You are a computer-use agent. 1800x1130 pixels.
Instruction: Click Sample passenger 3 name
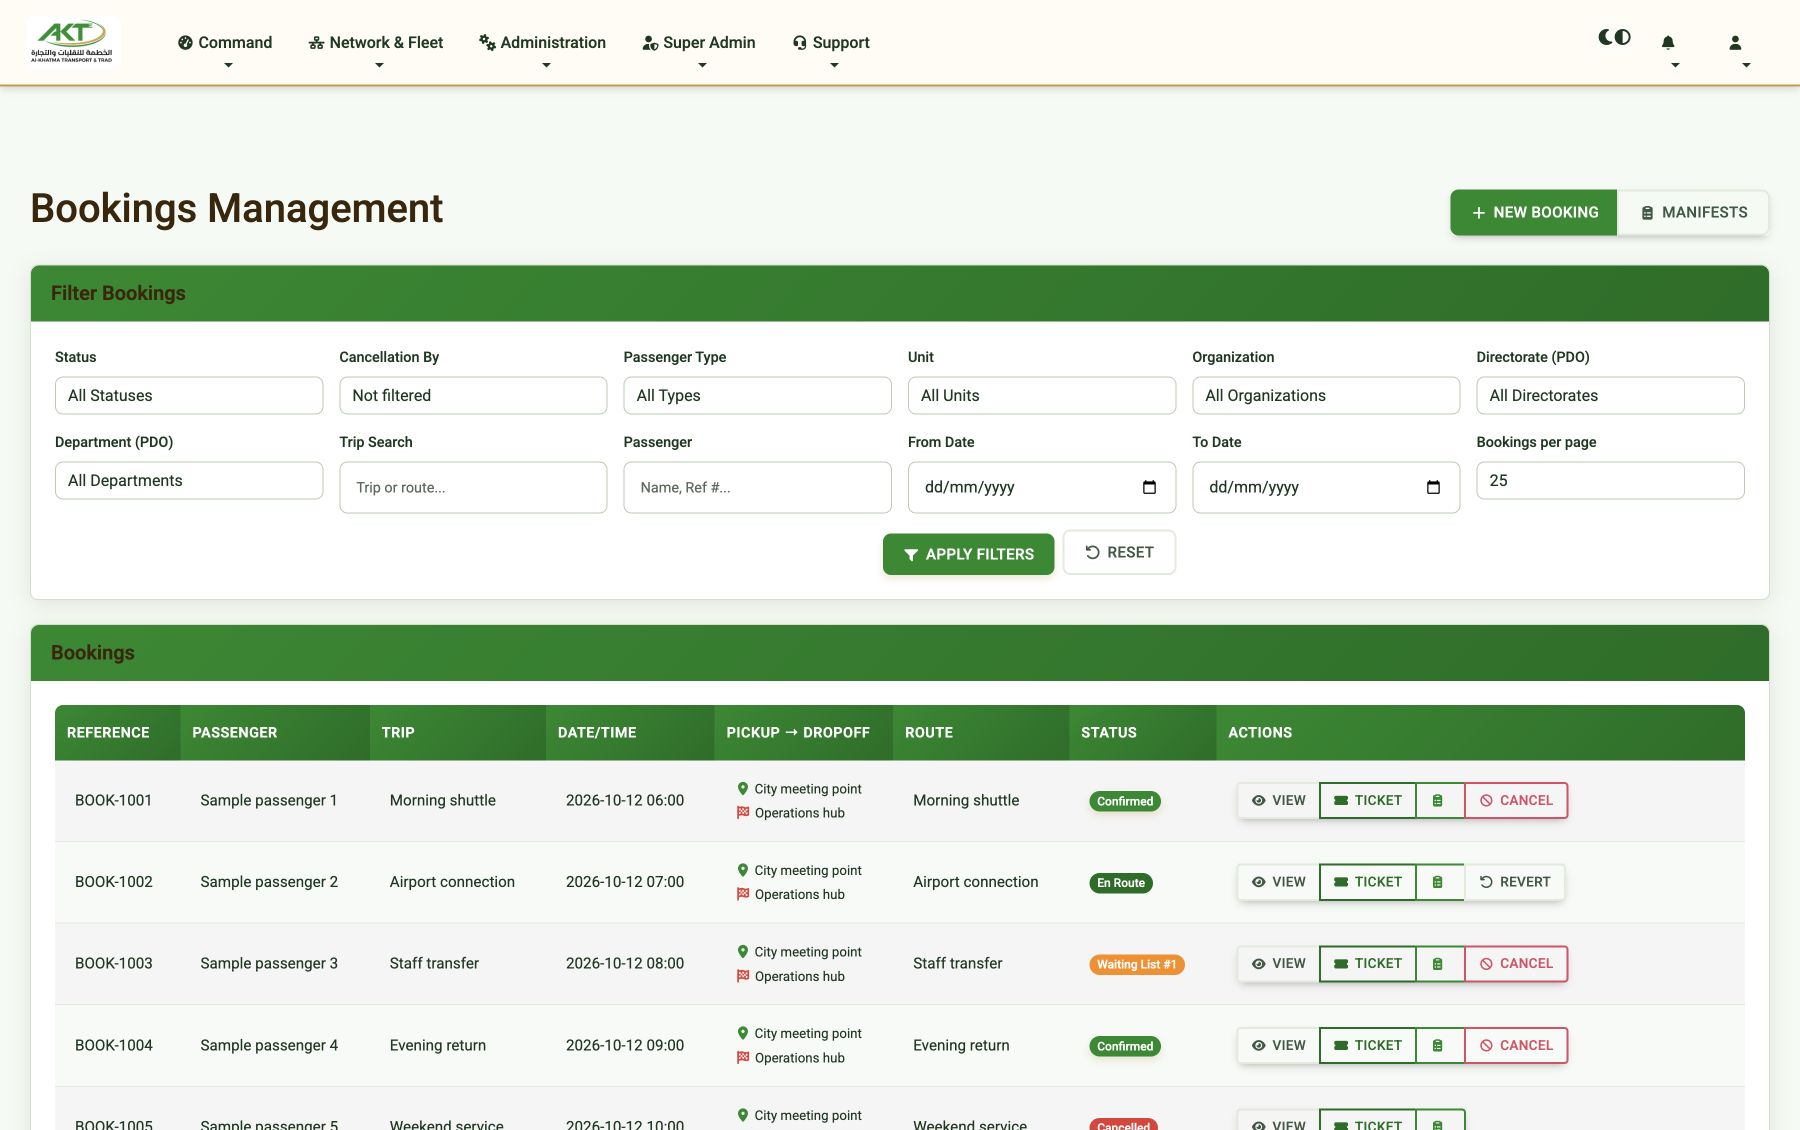pos(269,964)
